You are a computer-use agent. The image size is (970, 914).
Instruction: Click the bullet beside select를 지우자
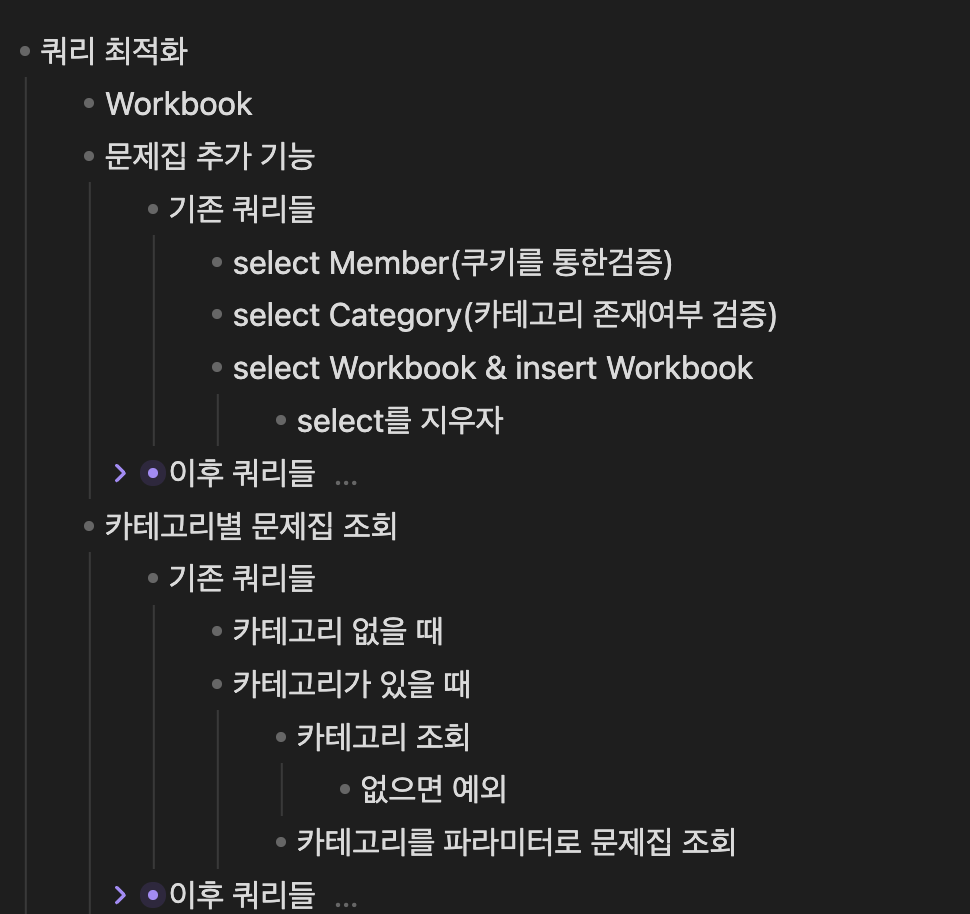(x=281, y=420)
